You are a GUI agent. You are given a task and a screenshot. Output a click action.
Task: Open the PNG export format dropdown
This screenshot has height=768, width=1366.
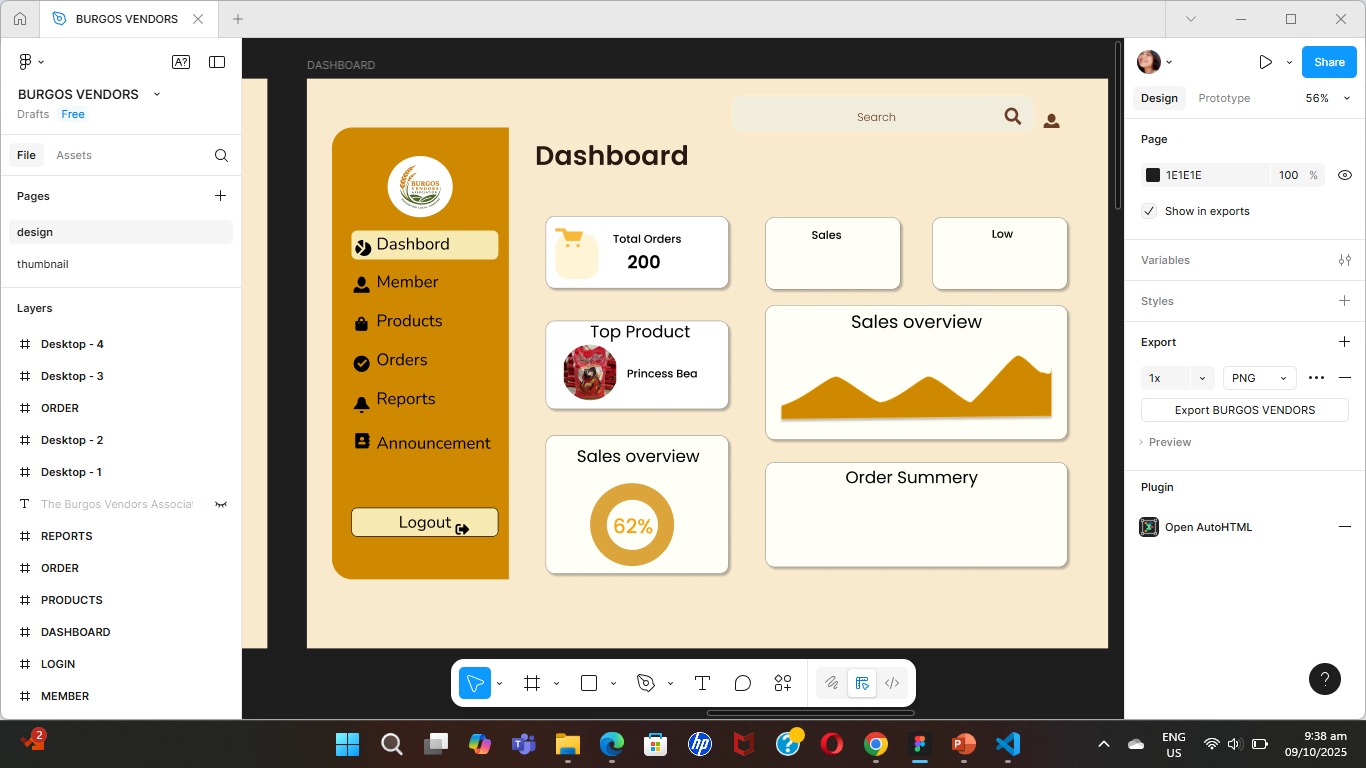point(1259,378)
